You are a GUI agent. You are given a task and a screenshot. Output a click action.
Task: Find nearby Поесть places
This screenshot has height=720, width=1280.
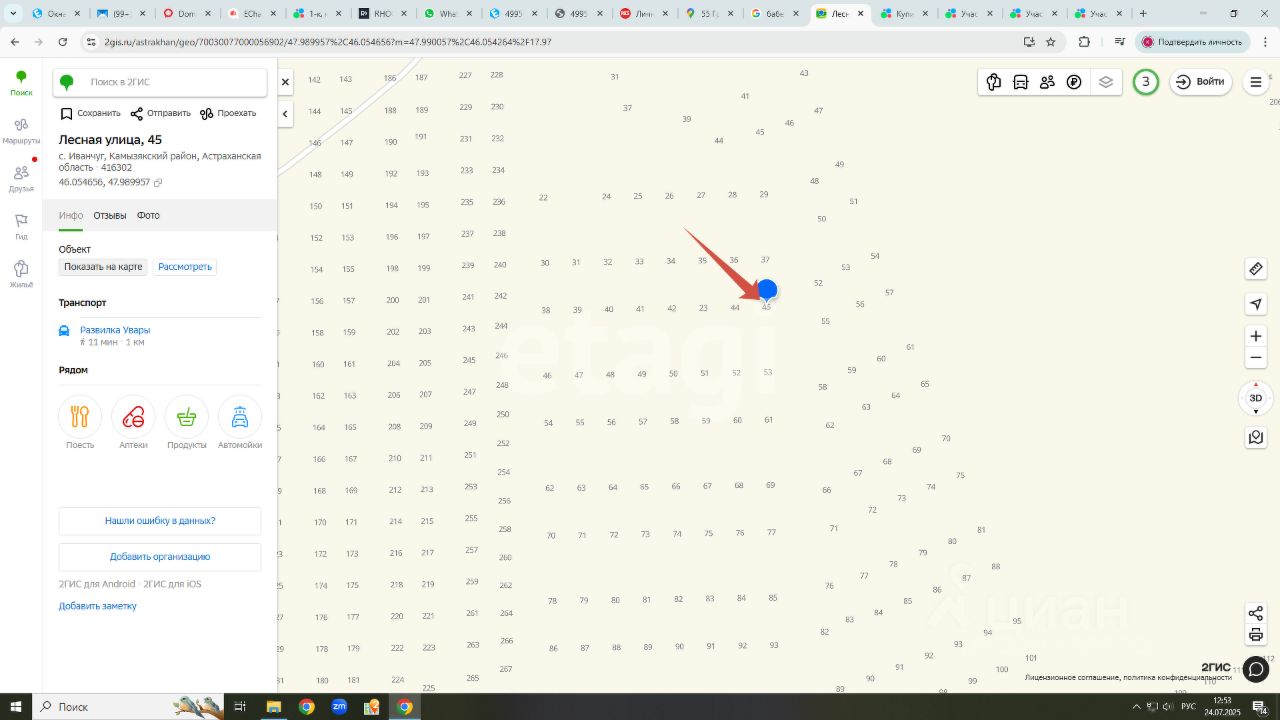(80, 423)
